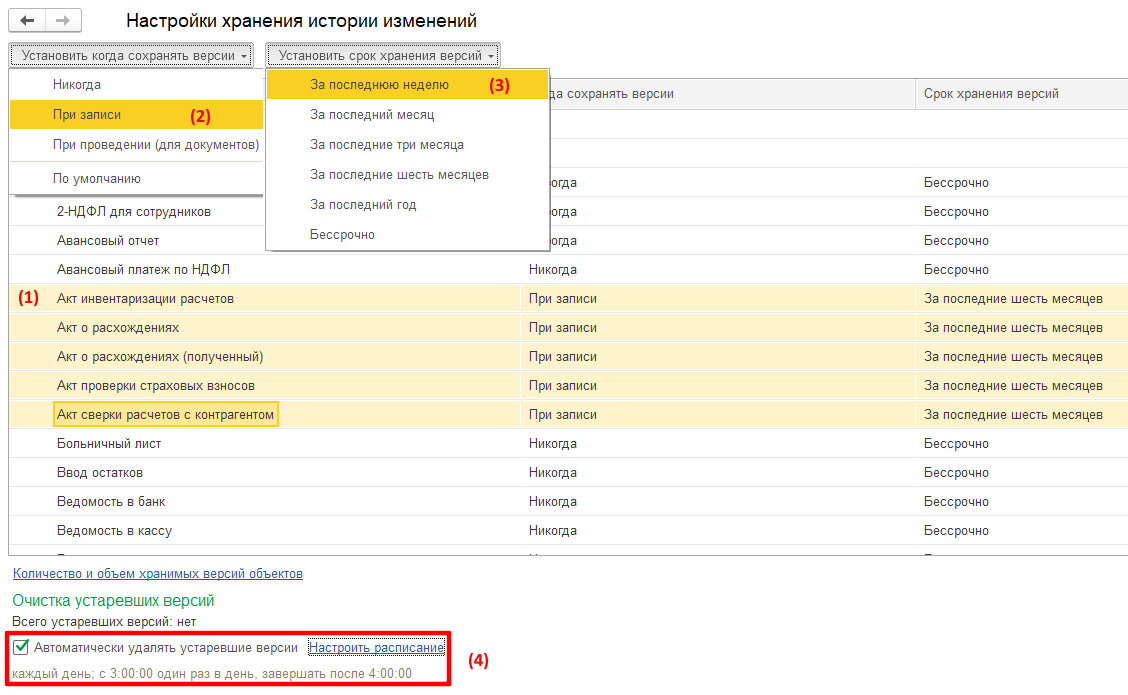1128x695 pixels.
Task: Open 'Настроить расписание' link
Action: [x=376, y=648]
